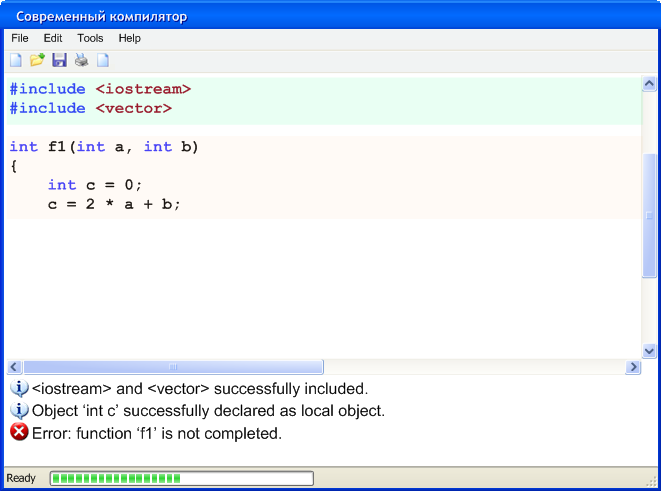The image size is (661, 491).
Task: Click the New file toolbar icon
Action: point(16,60)
